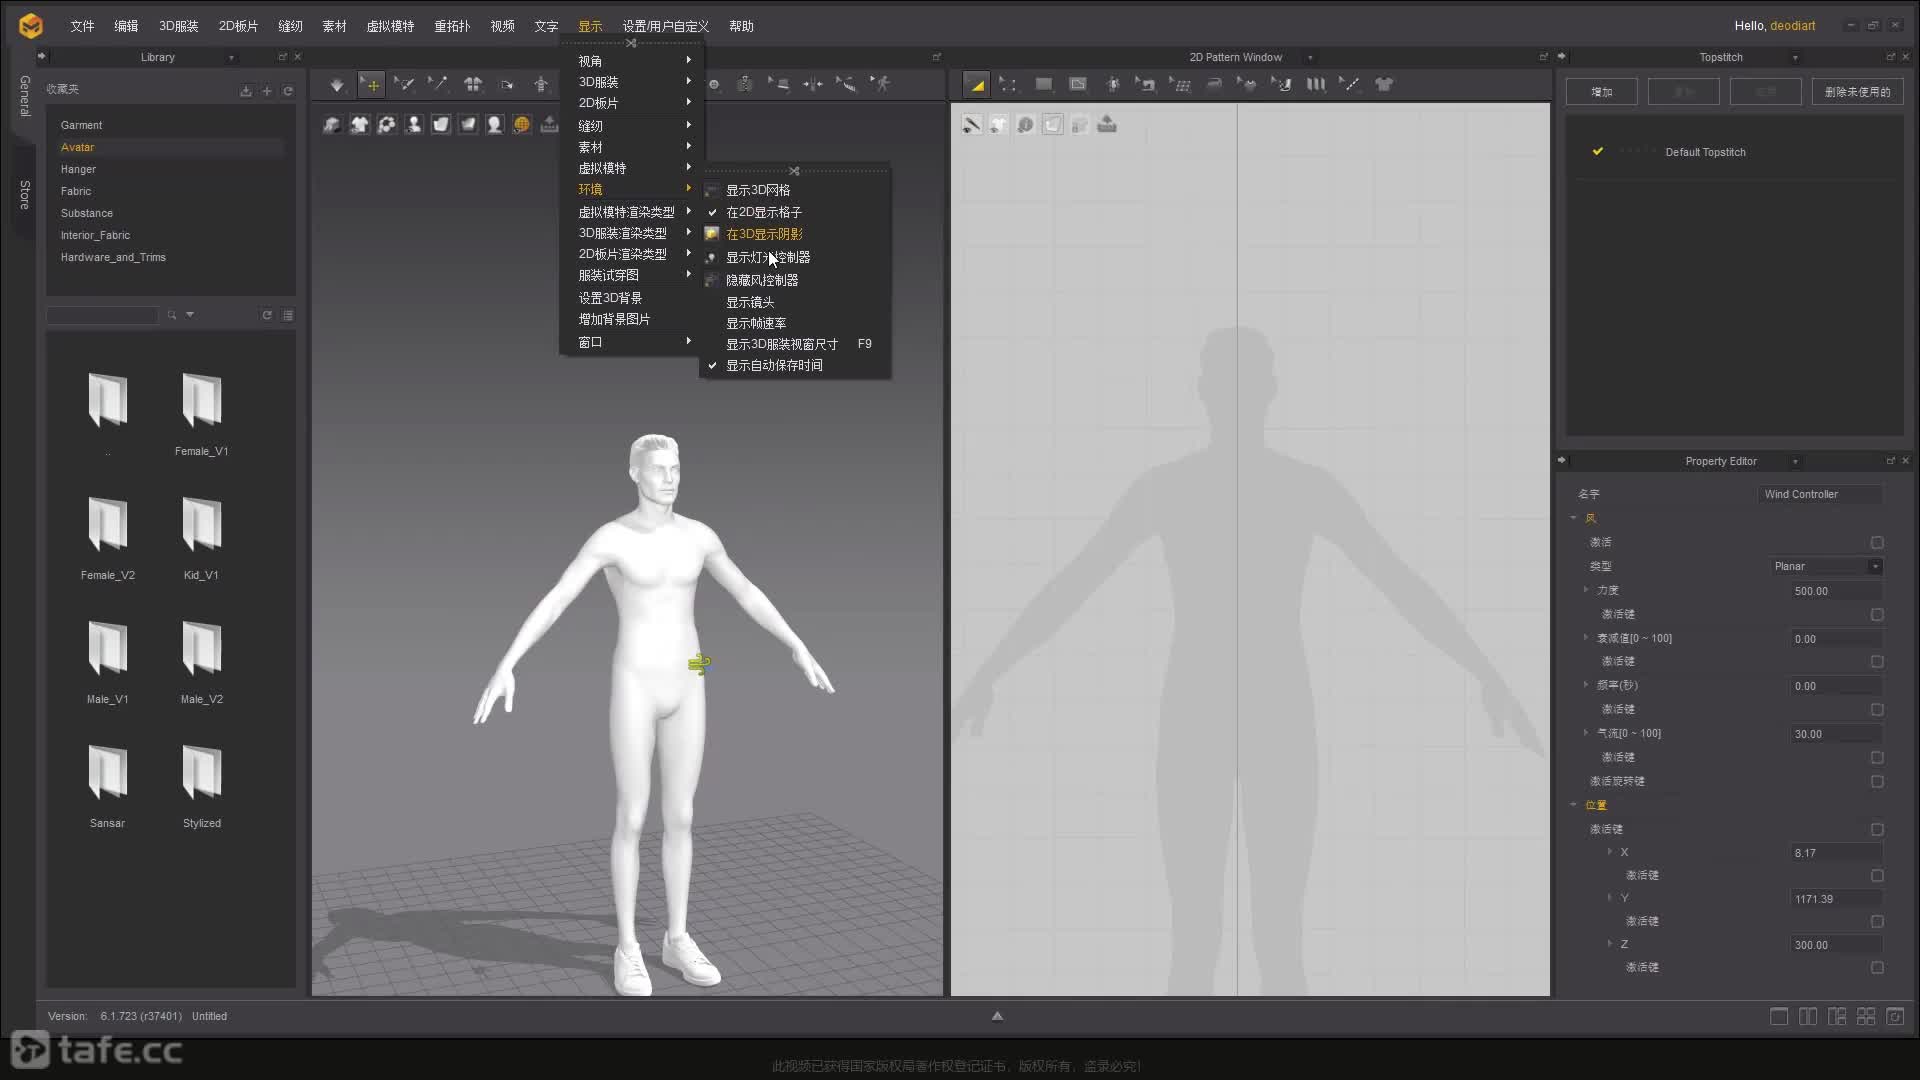Click the 力度 value field showing 500.00
Image resolution: width=1920 pixels, height=1080 pixels.
pos(1837,591)
